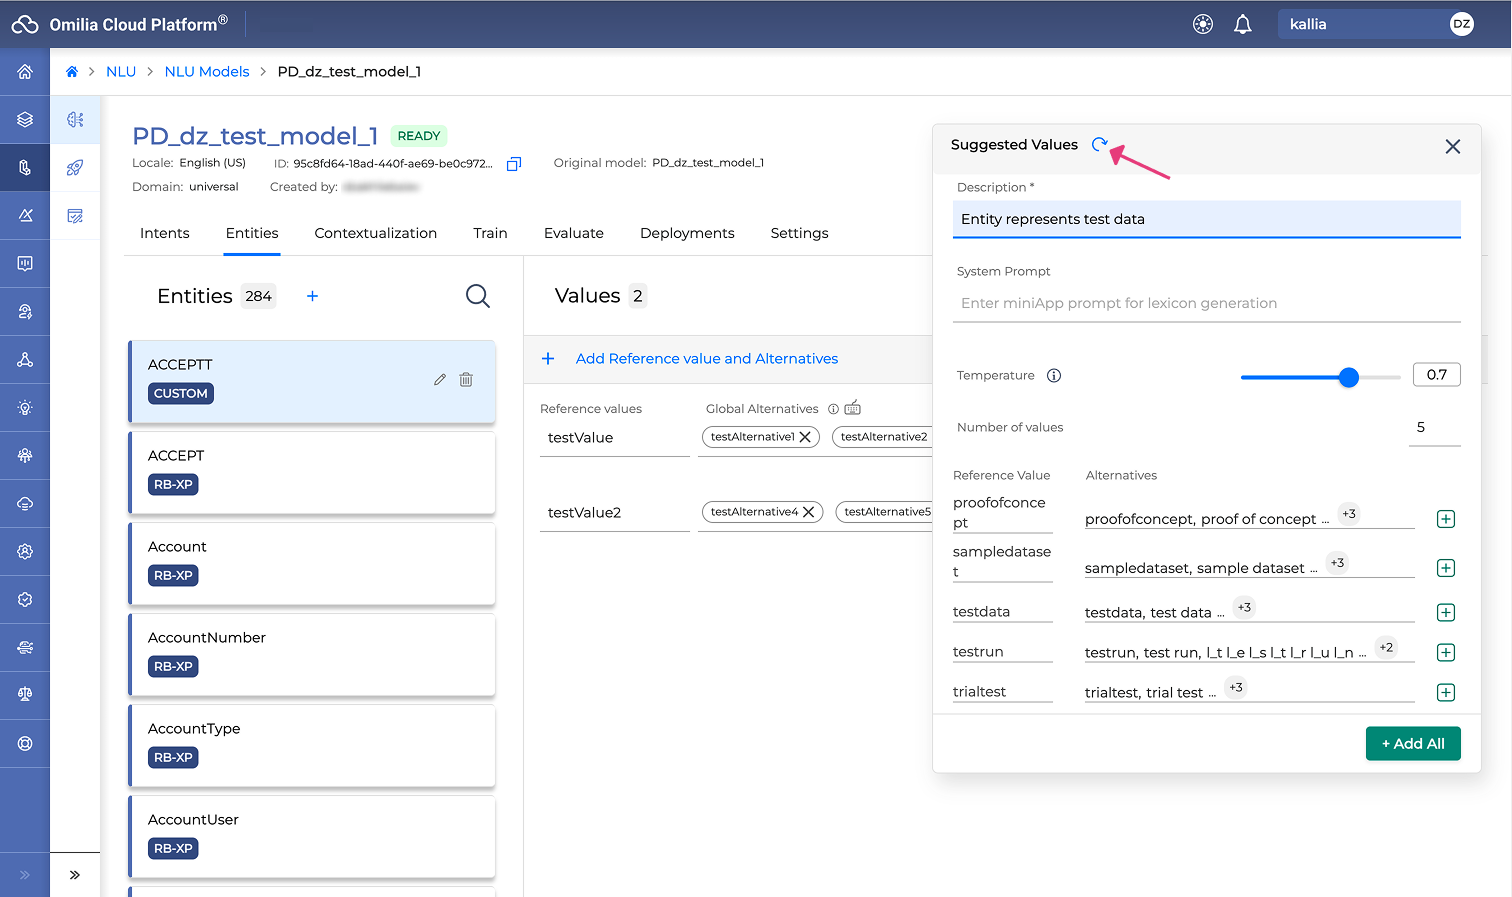
Task: Expand the left sidebar with double chevron
Action: pyautogui.click(x=75, y=875)
